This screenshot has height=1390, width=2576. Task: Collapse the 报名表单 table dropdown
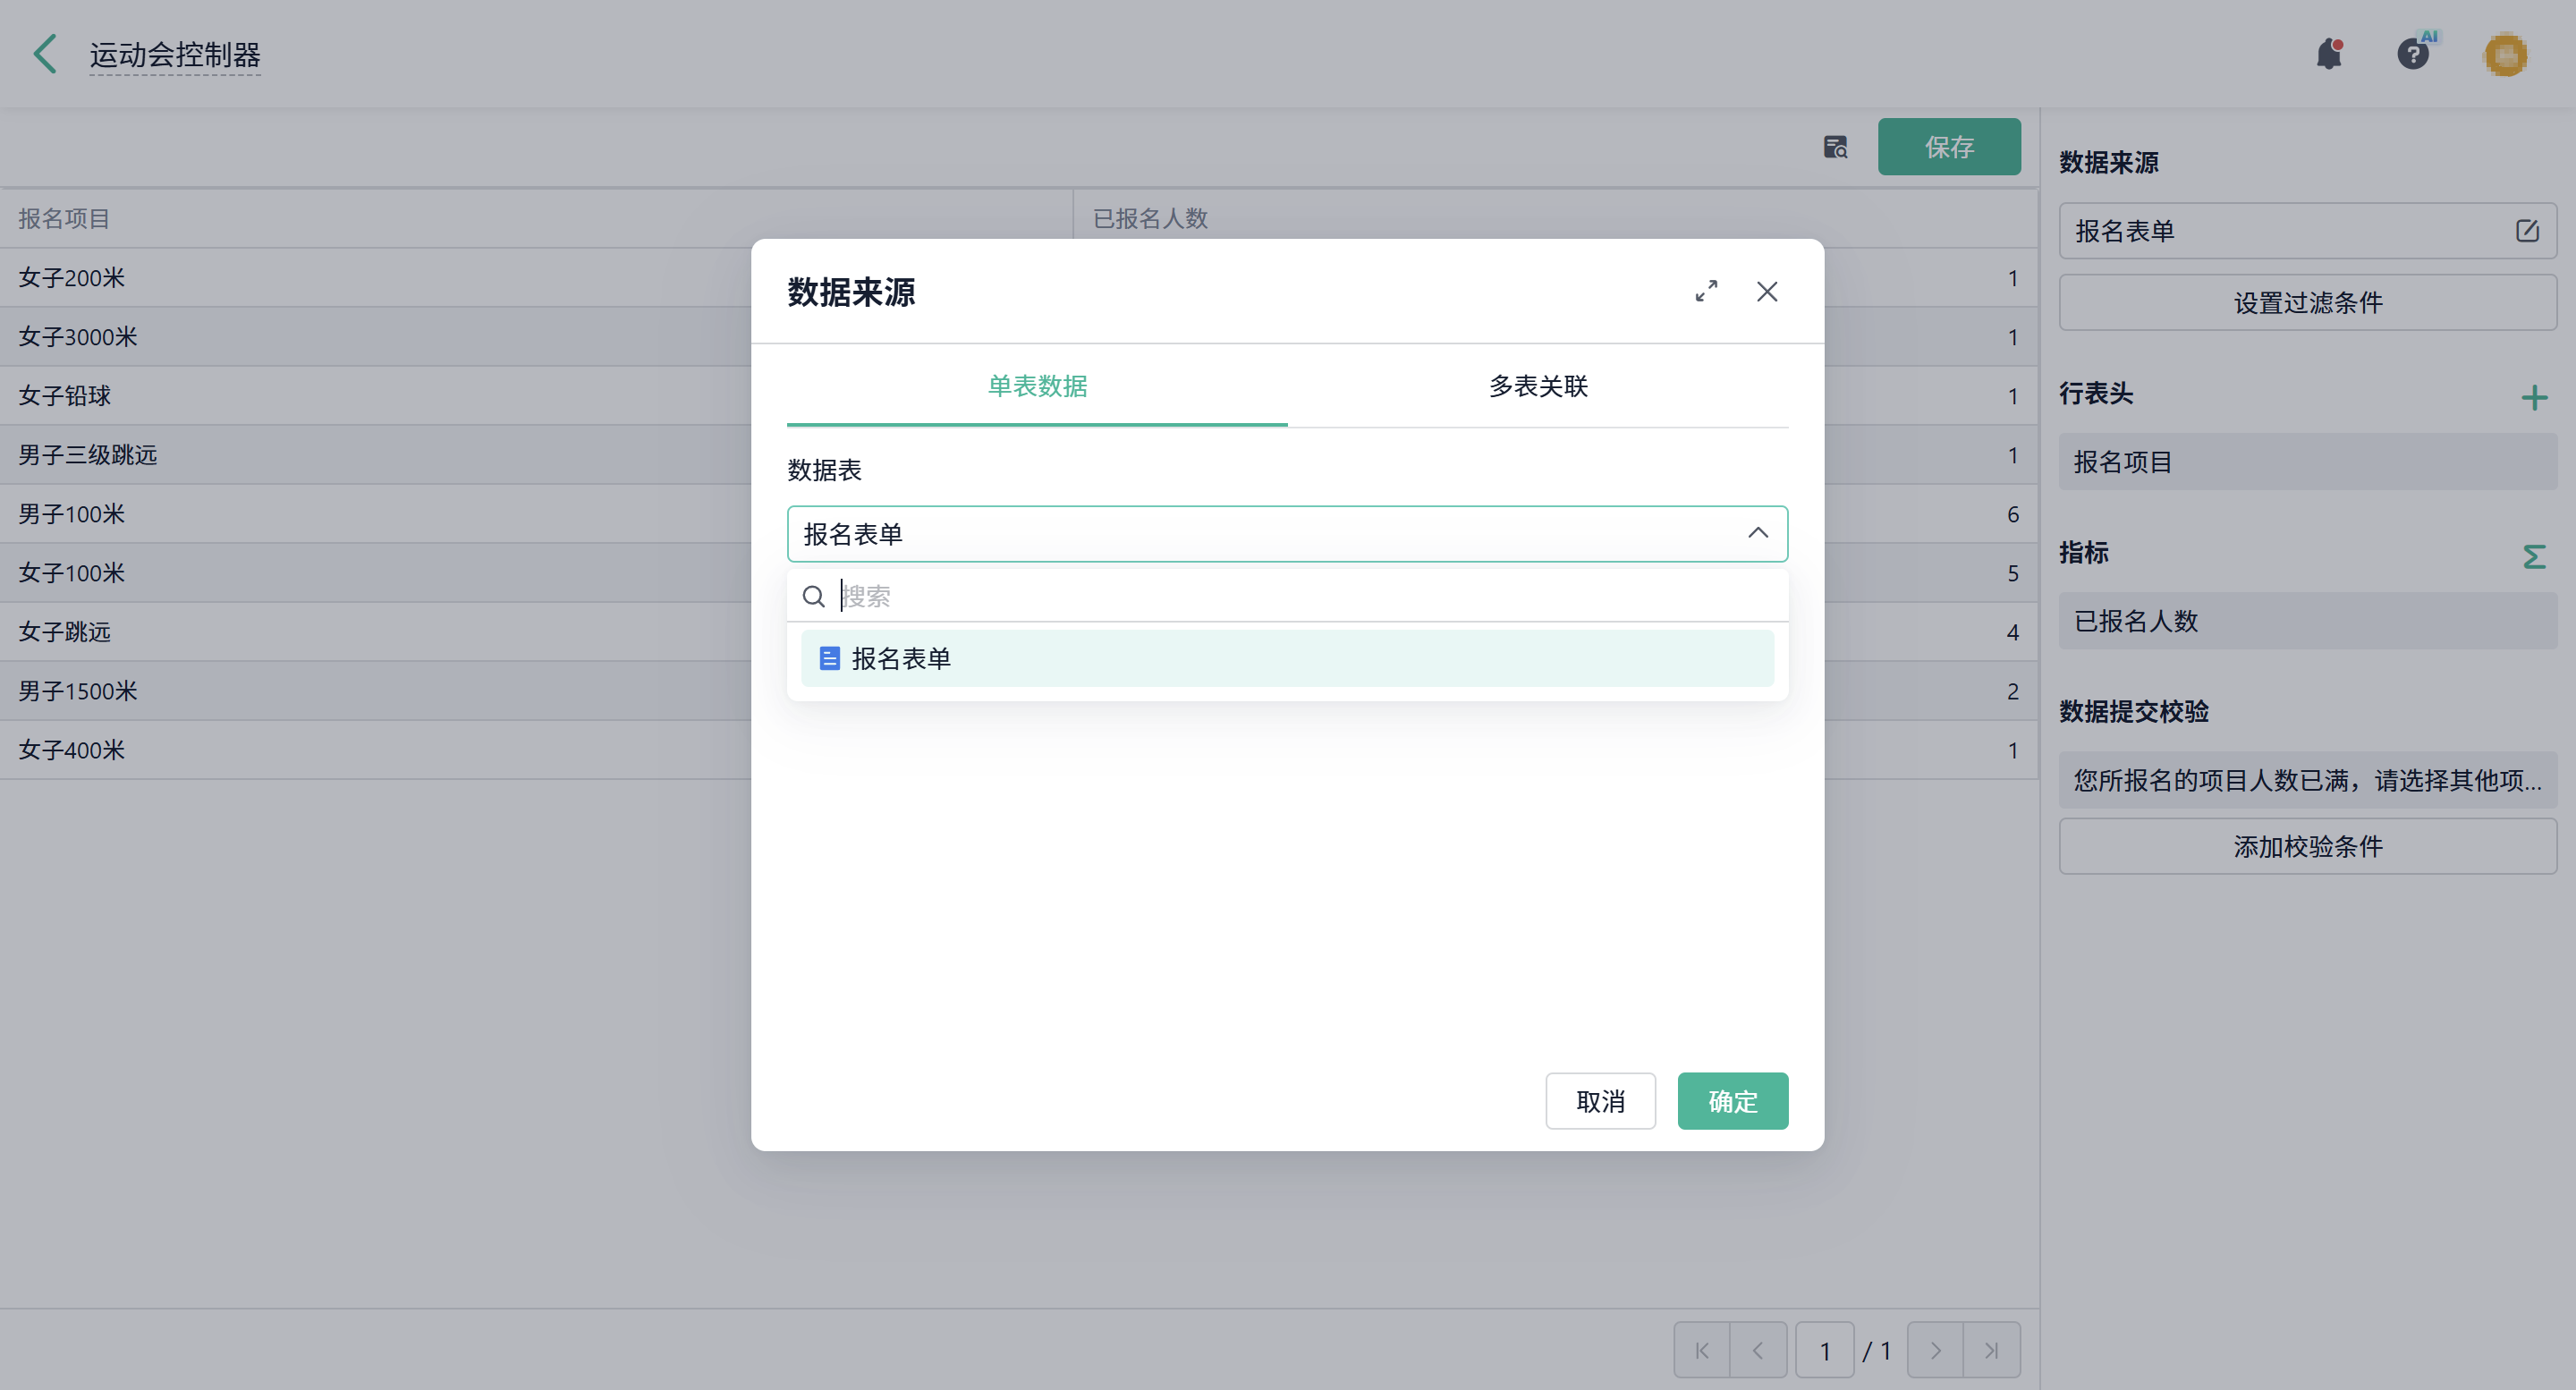(1757, 533)
